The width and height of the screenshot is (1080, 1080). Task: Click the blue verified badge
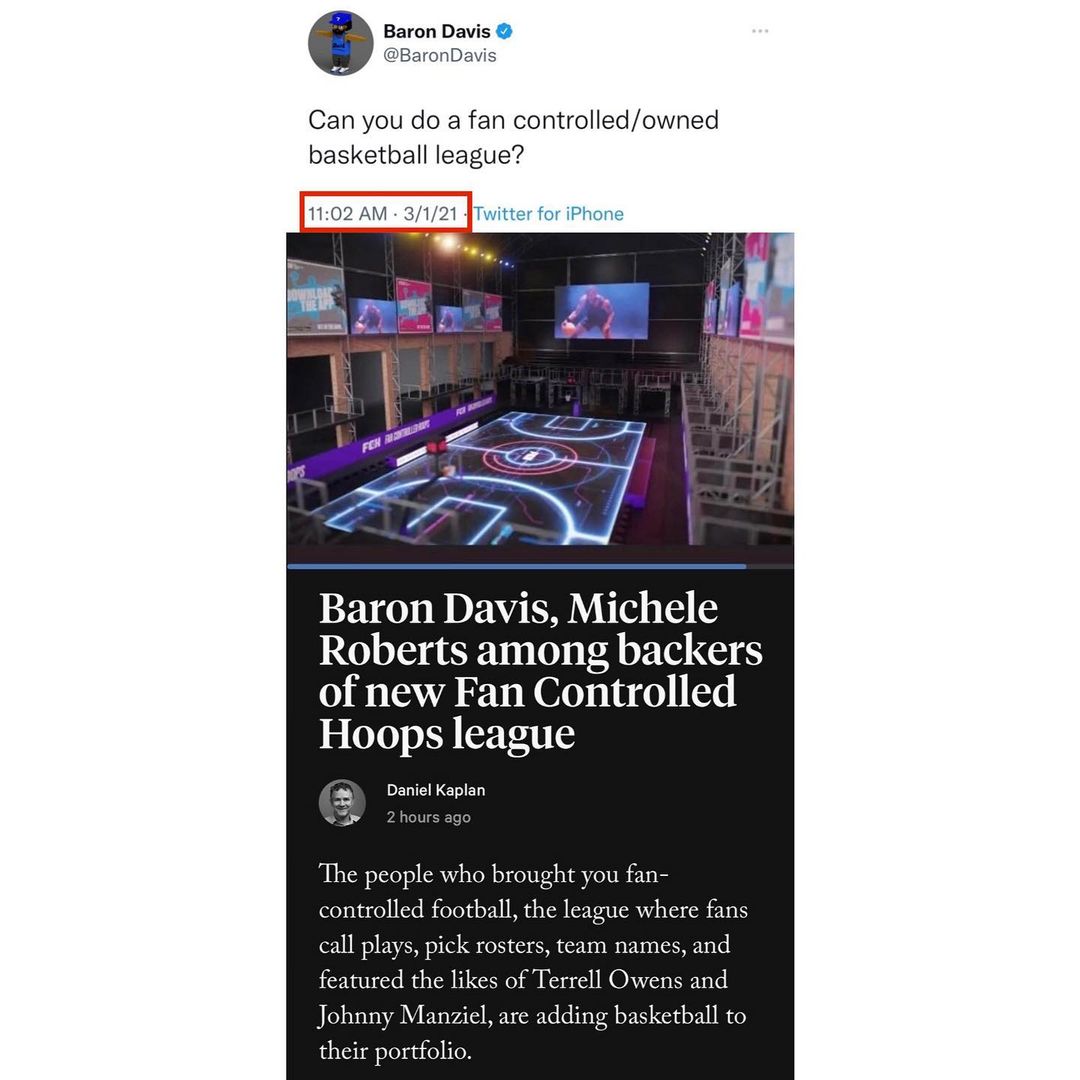504,31
